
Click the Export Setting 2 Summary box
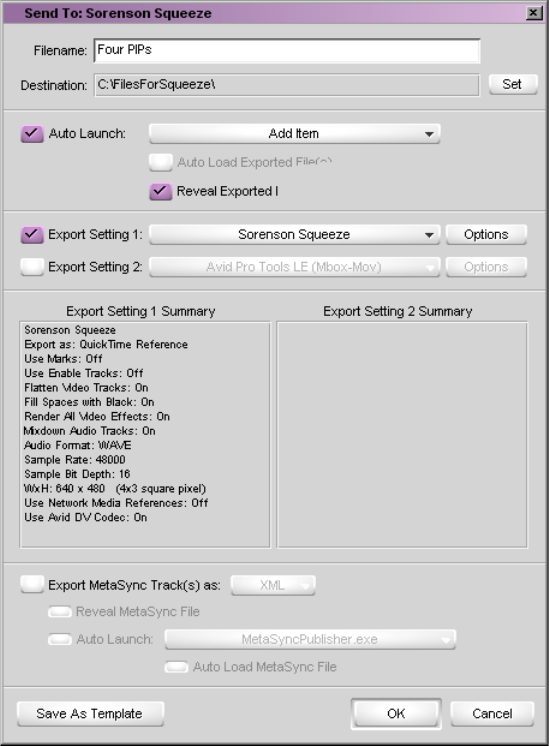pos(402,435)
